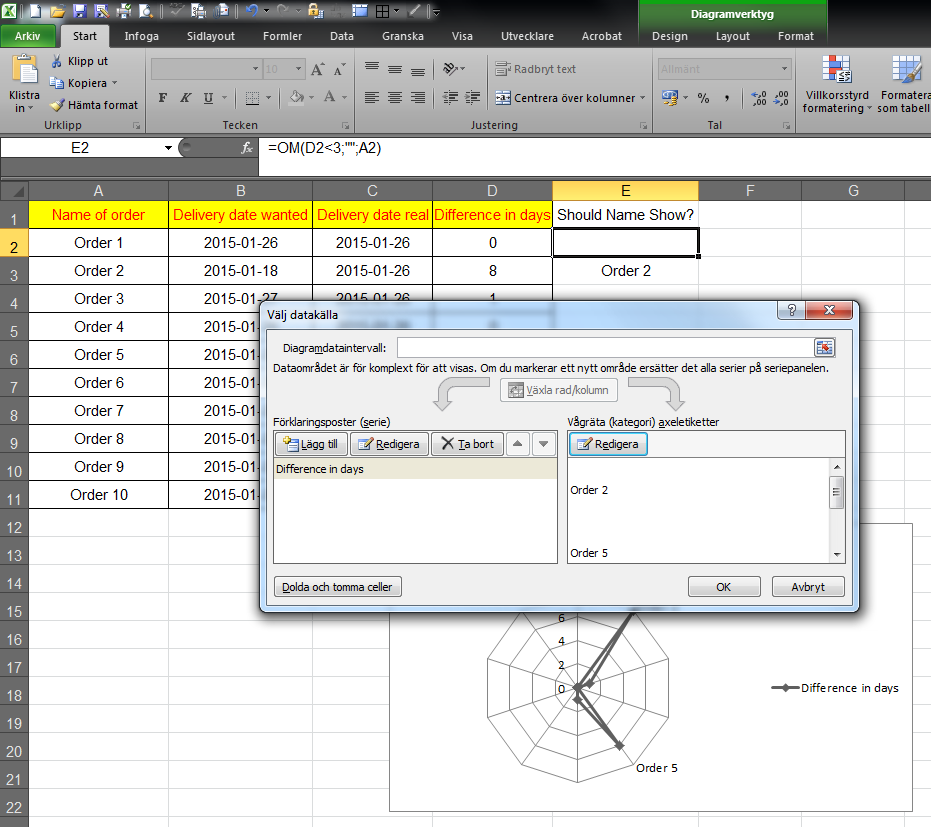Align cell content to top
The height and width of the screenshot is (827, 931).
pyautogui.click(x=372, y=67)
